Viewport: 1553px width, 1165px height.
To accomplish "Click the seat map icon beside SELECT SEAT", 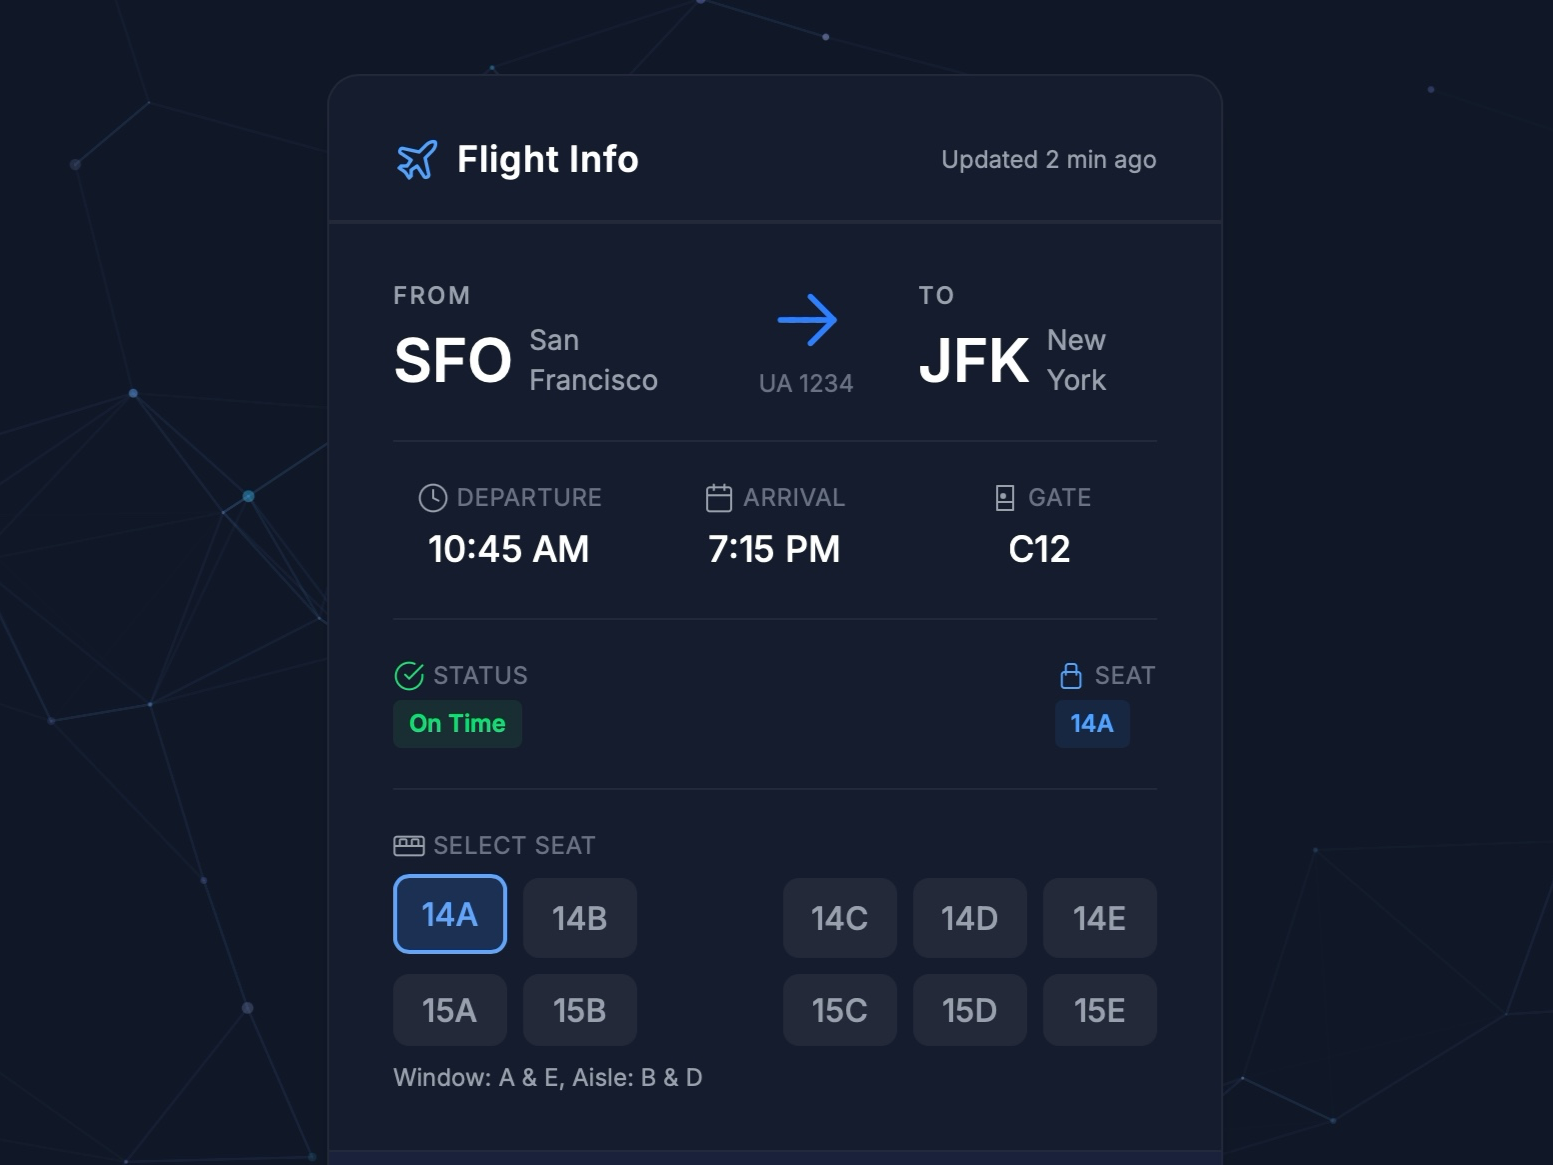I will point(410,845).
